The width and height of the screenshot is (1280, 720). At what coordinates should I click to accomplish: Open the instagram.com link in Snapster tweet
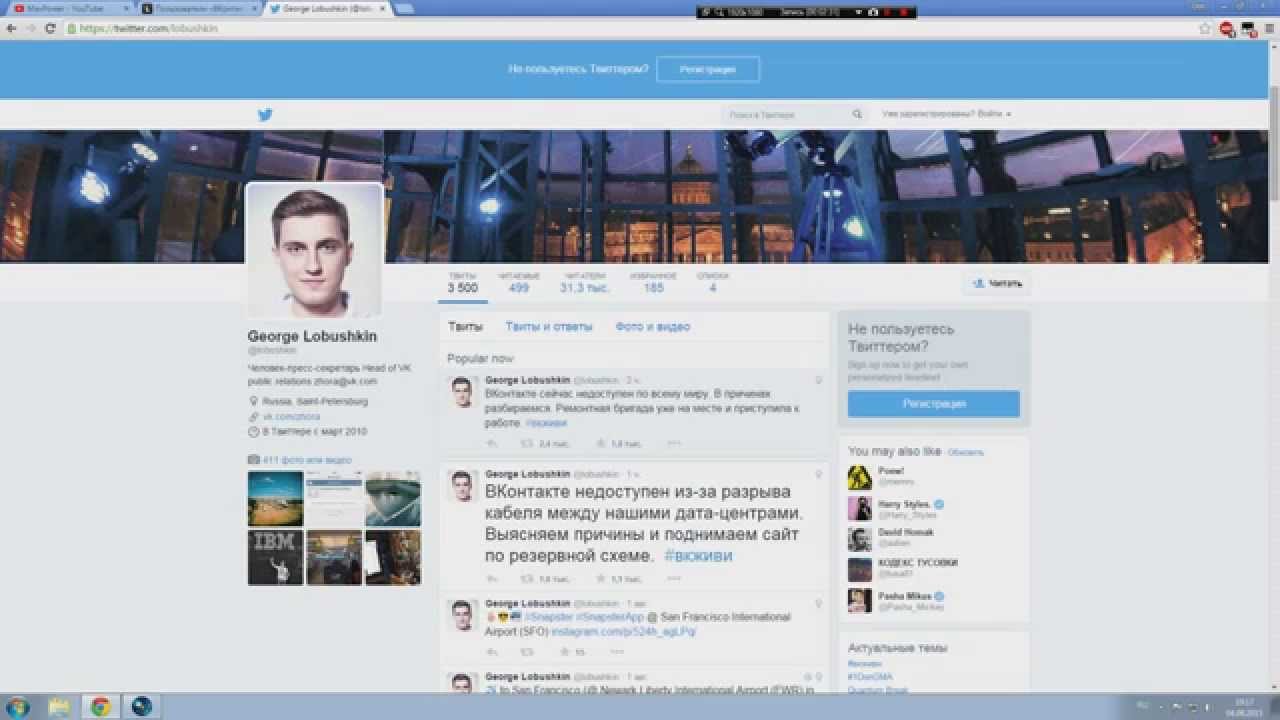[624, 632]
